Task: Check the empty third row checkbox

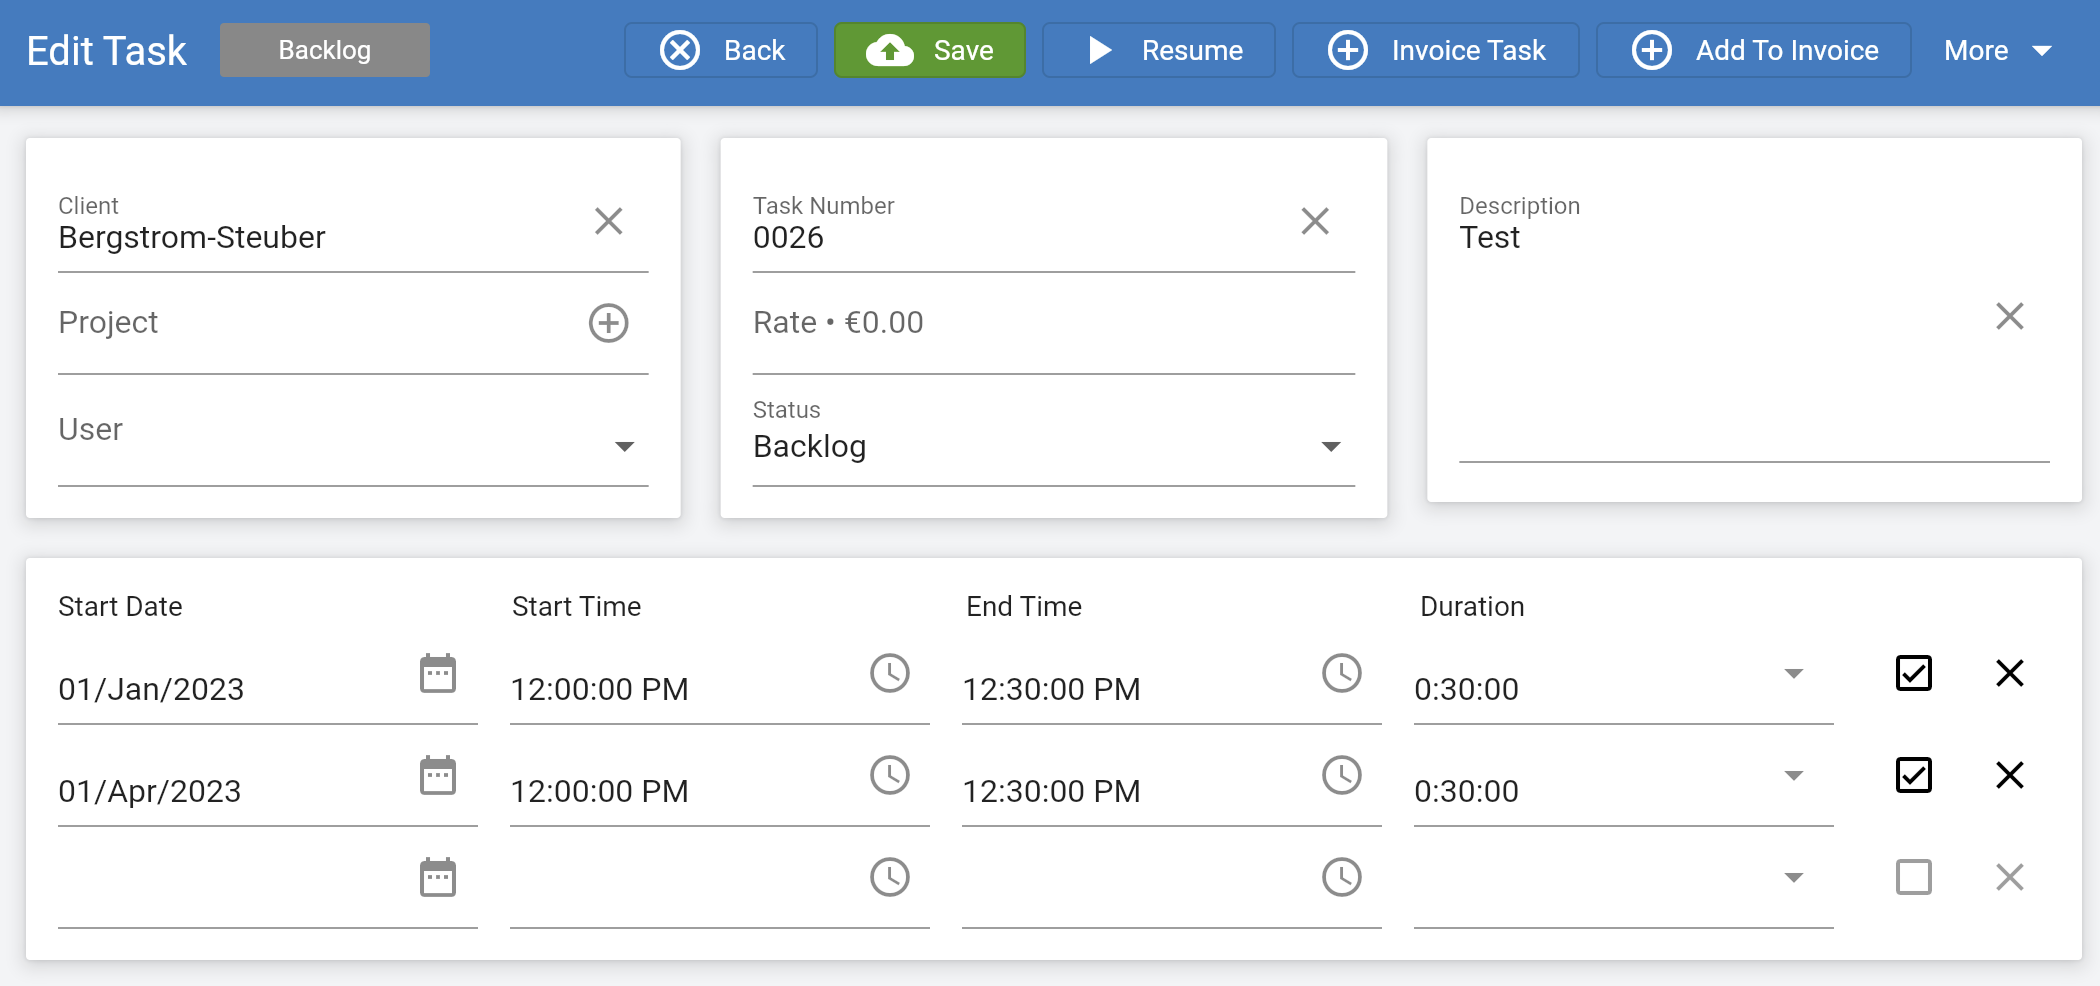Action: [1913, 877]
